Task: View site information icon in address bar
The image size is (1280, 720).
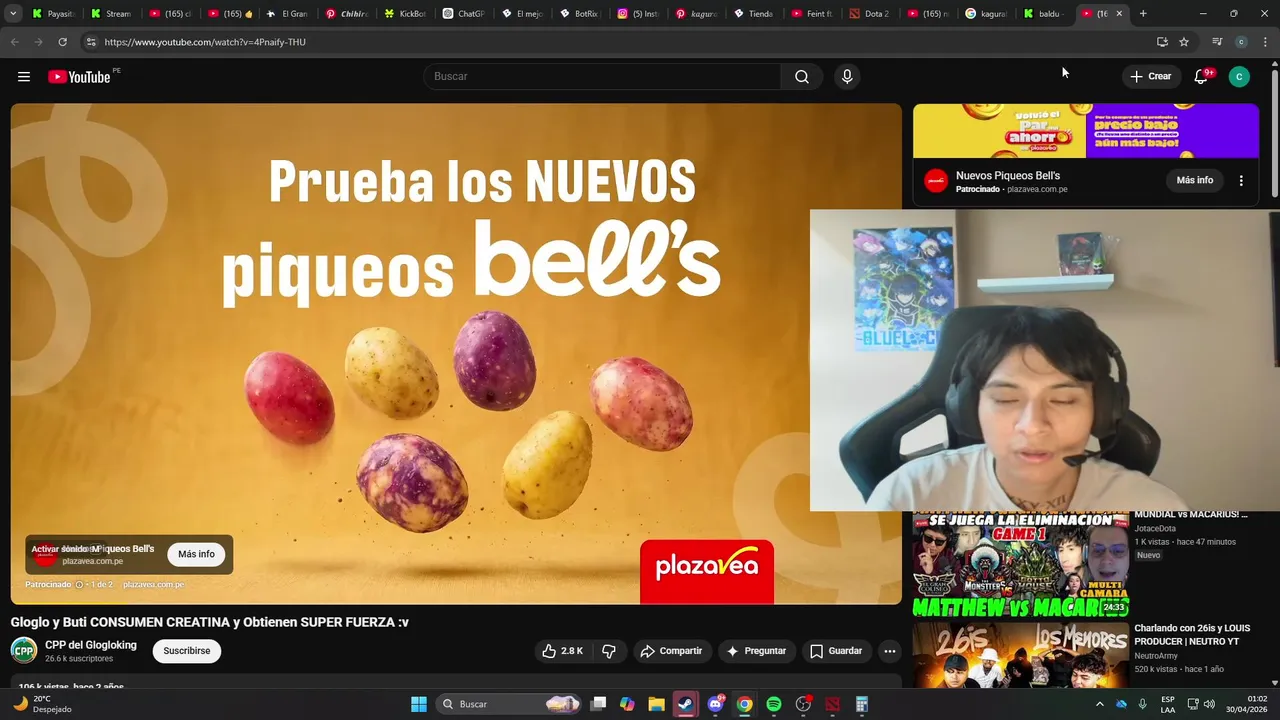Action: click(x=90, y=42)
